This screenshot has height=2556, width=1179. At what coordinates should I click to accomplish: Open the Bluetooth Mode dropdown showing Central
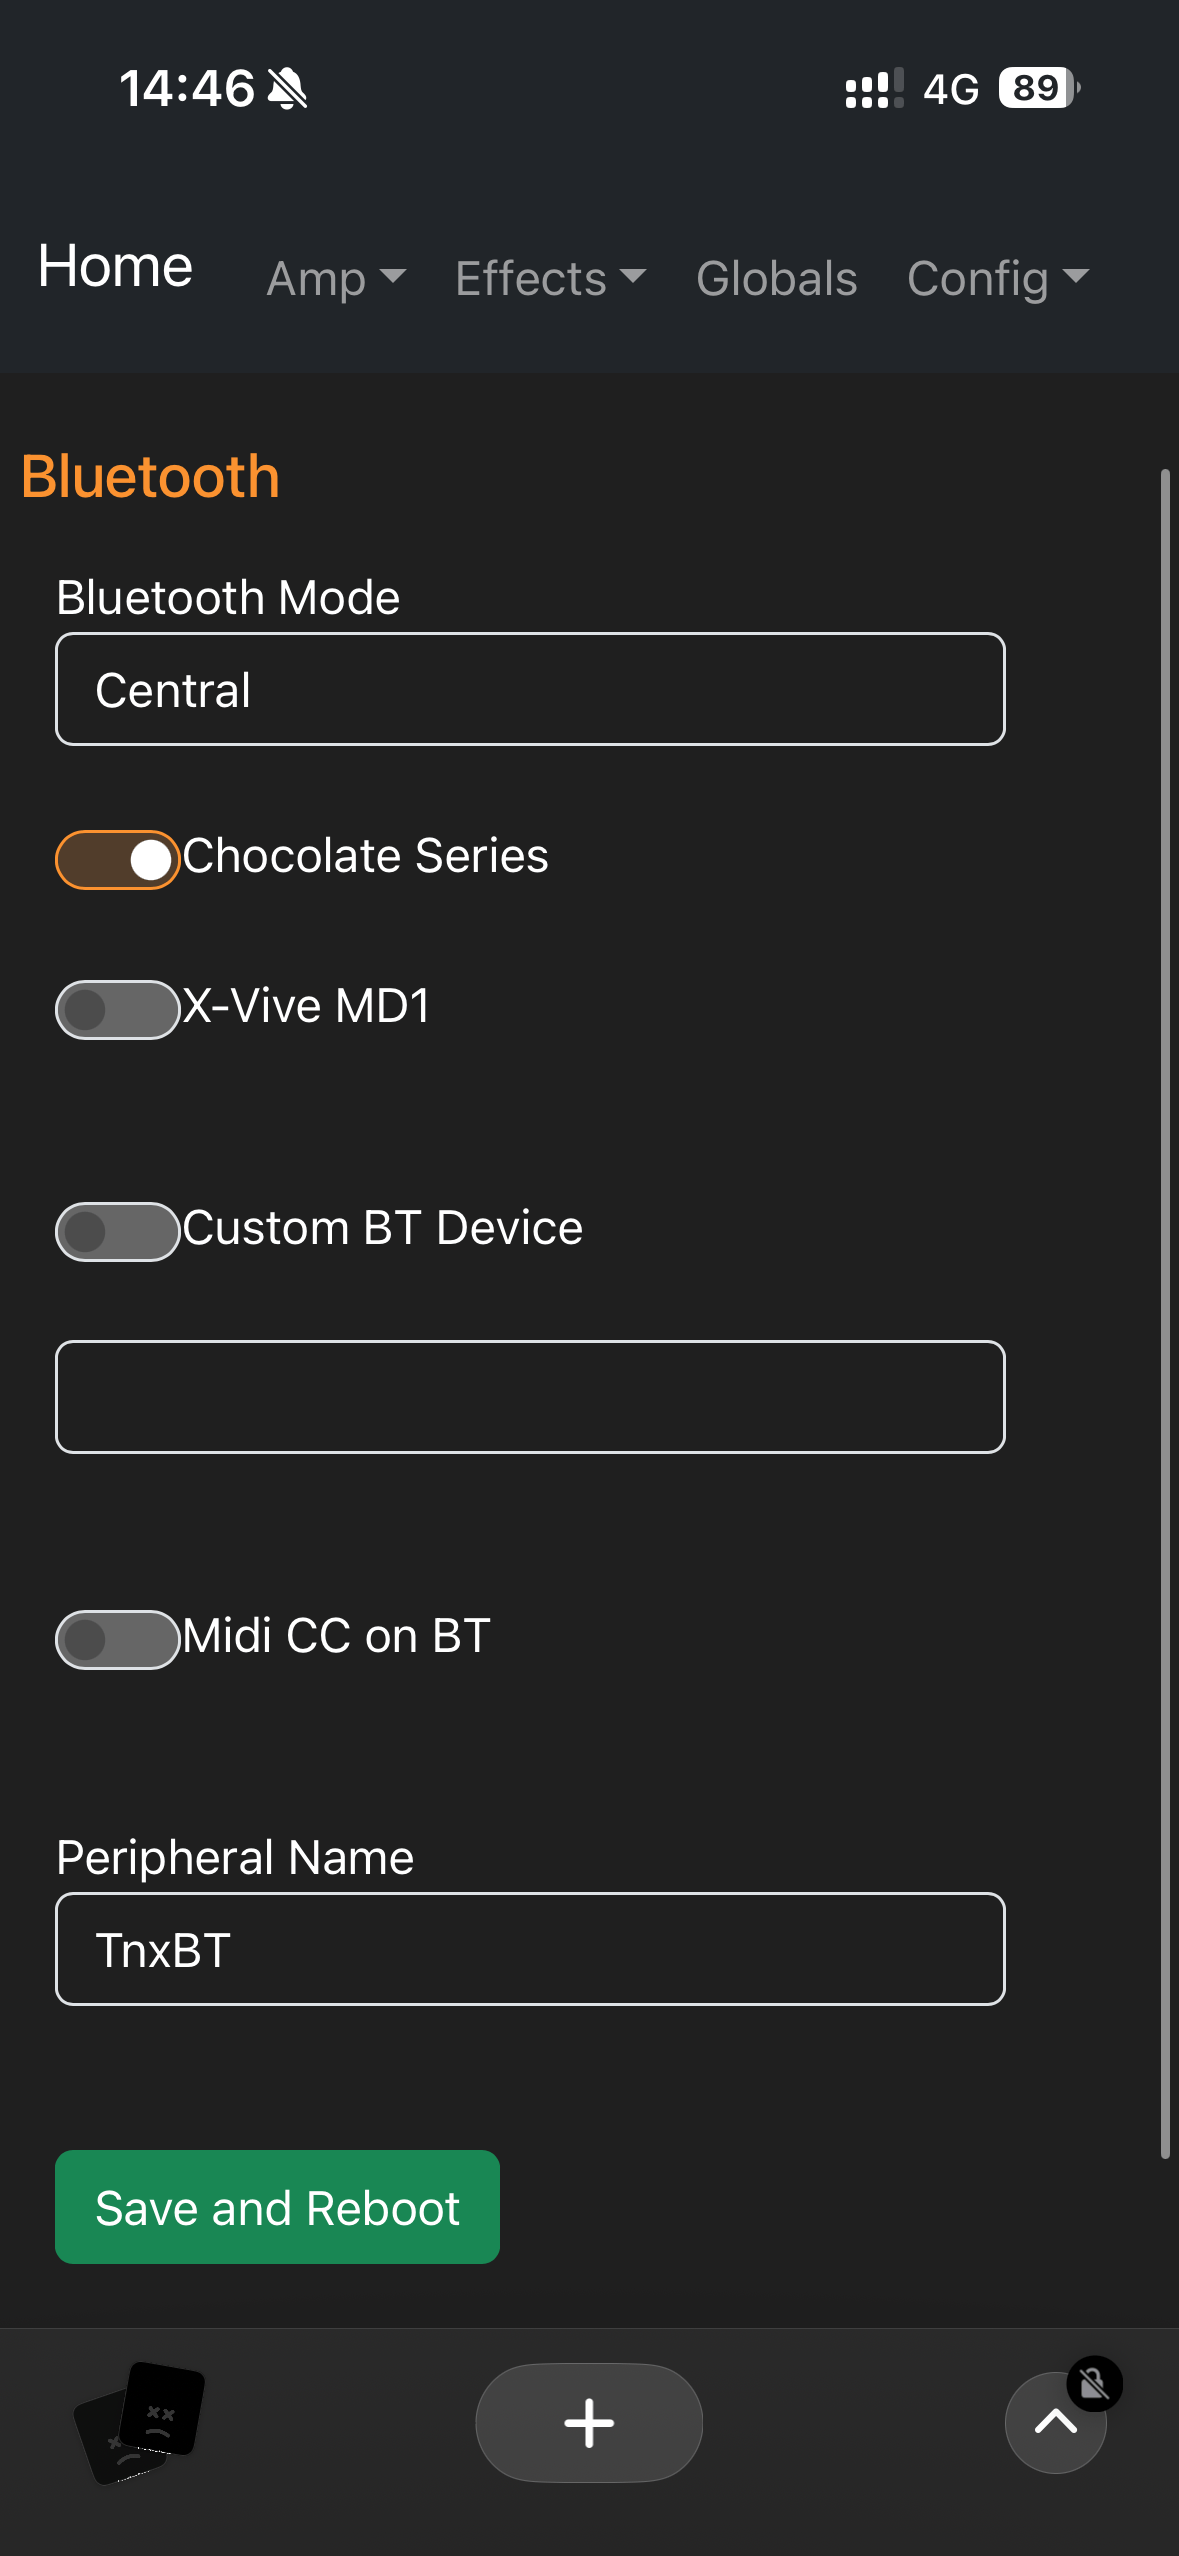tap(530, 688)
